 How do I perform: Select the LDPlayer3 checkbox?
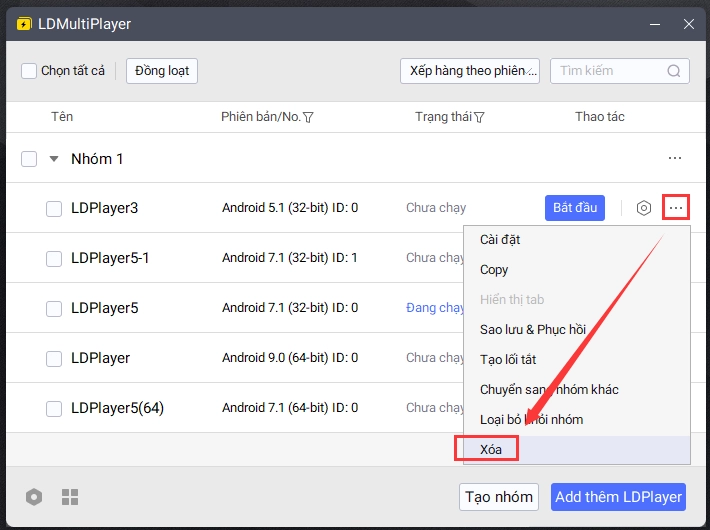pyautogui.click(x=54, y=209)
